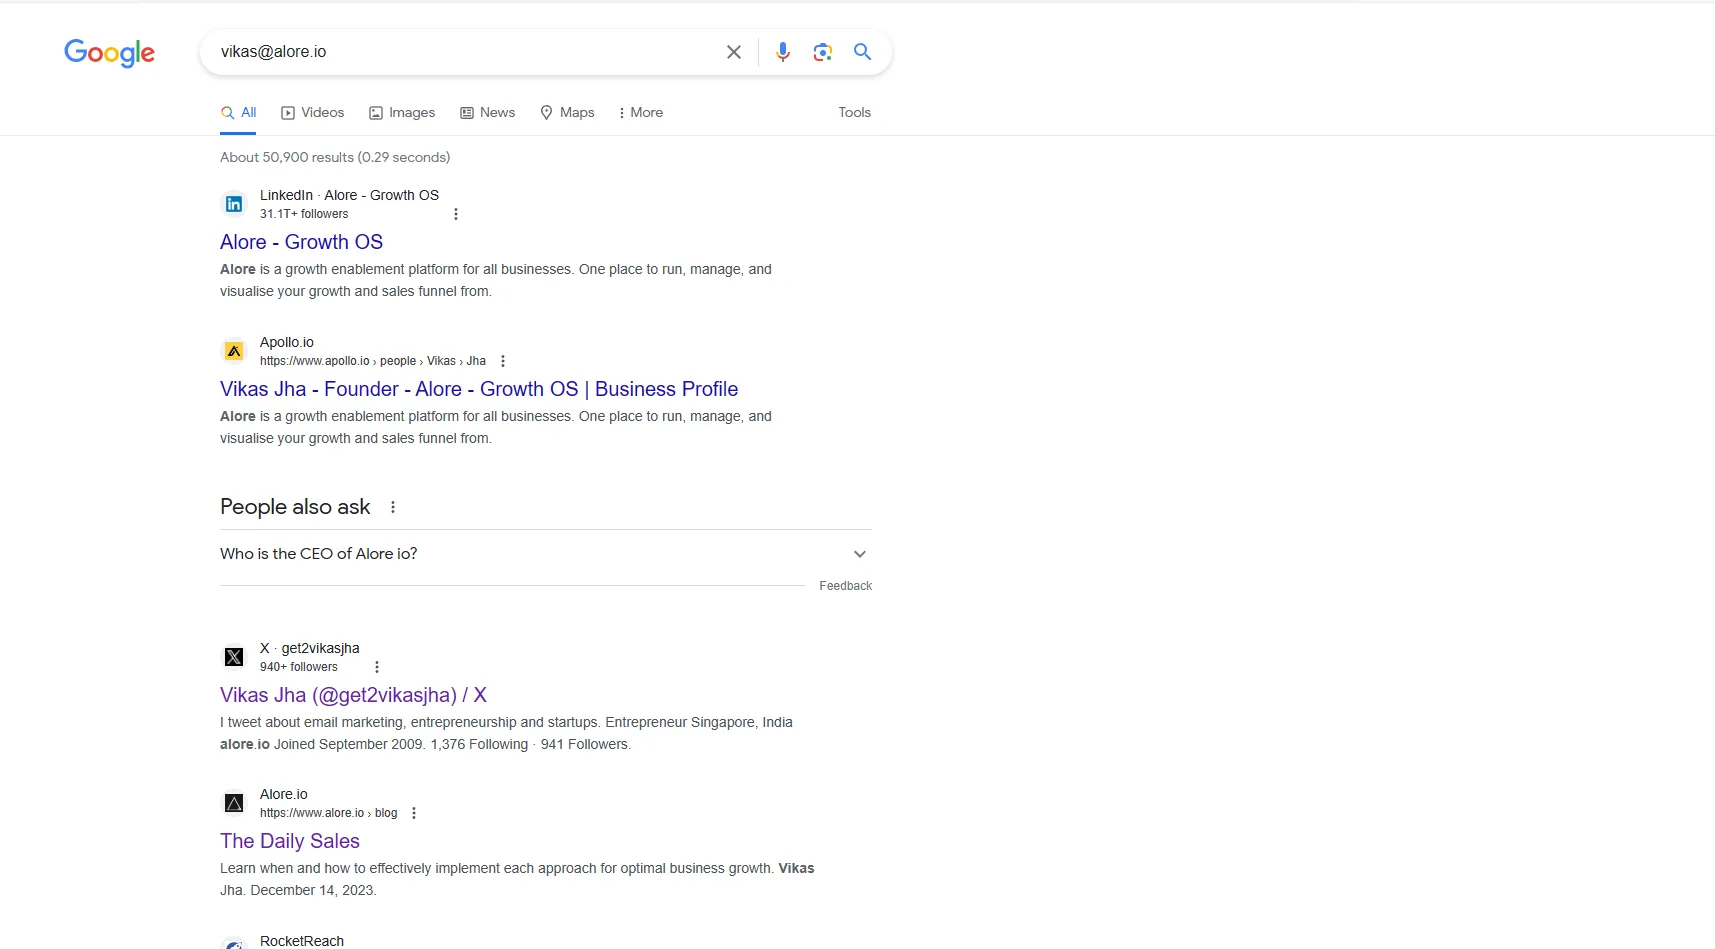Click the Alore.io favicon
Image resolution: width=1715 pixels, height=949 pixels.
click(234, 803)
